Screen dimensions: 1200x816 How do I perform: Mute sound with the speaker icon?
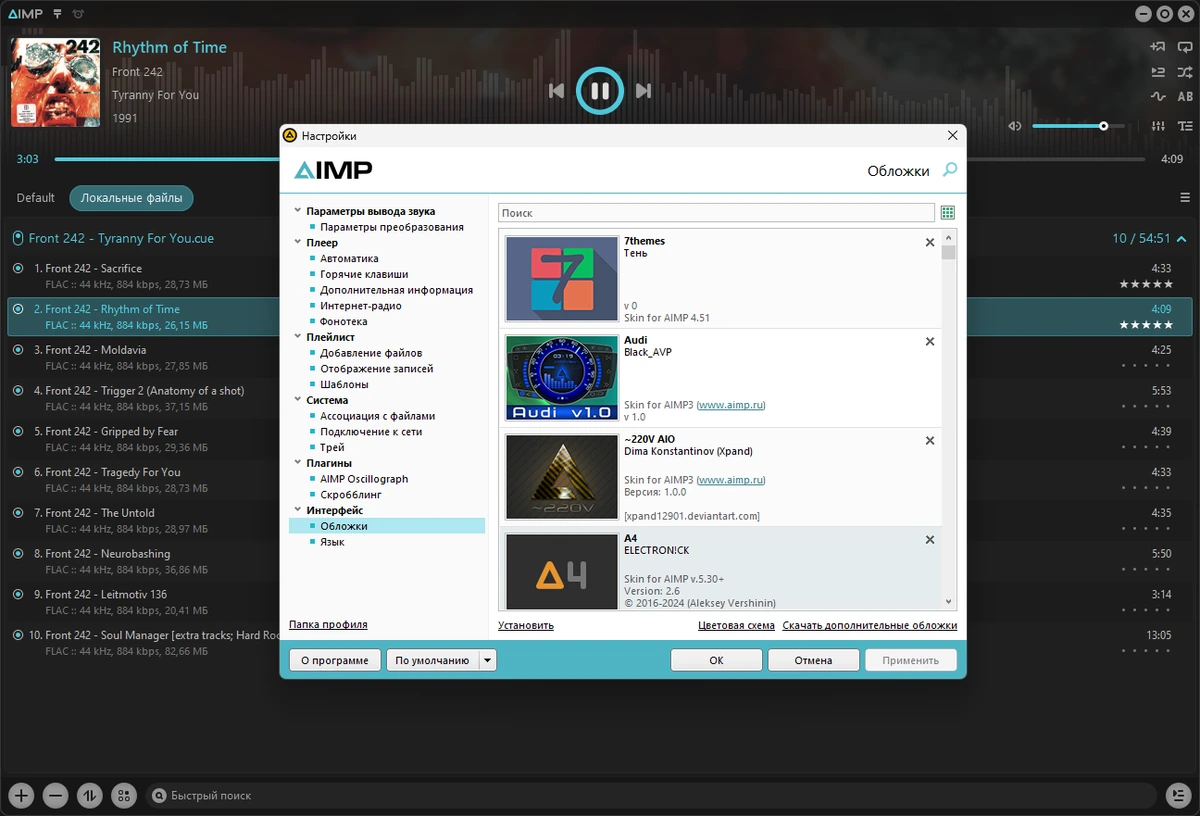[1015, 126]
